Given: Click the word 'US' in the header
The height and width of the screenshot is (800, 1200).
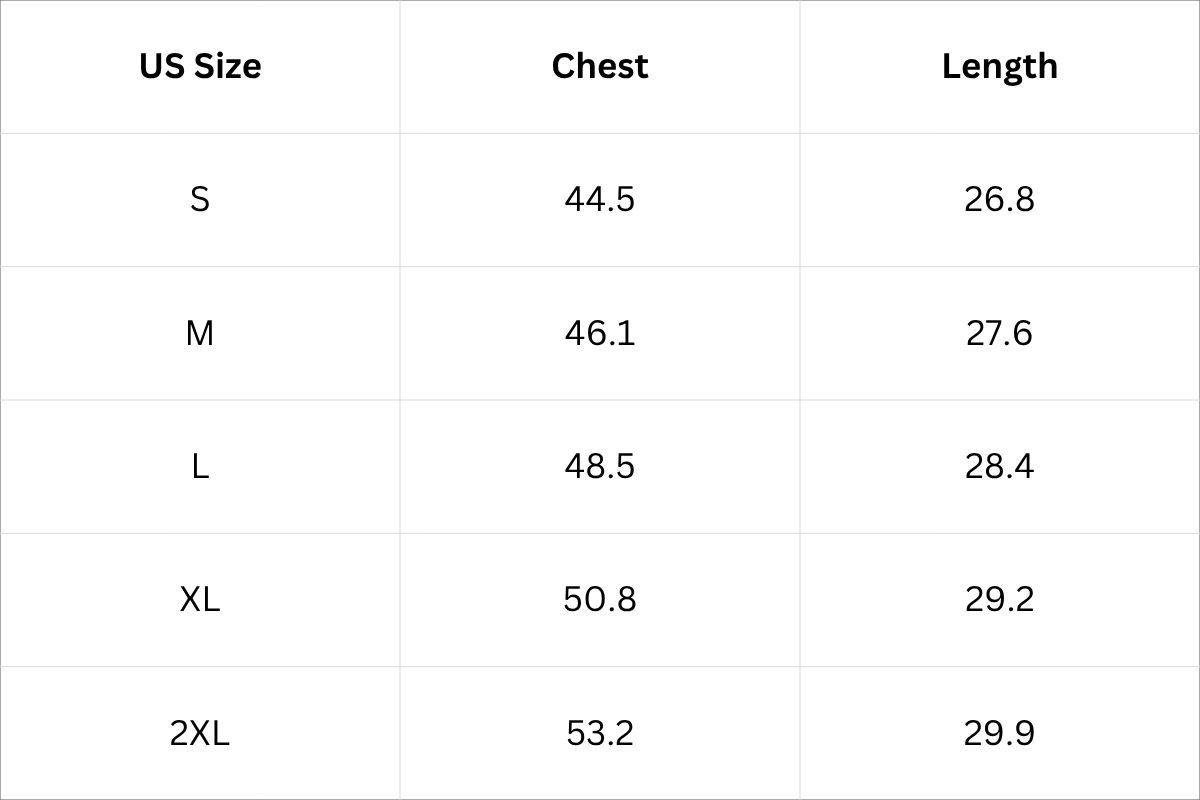Looking at the screenshot, I should (160, 66).
